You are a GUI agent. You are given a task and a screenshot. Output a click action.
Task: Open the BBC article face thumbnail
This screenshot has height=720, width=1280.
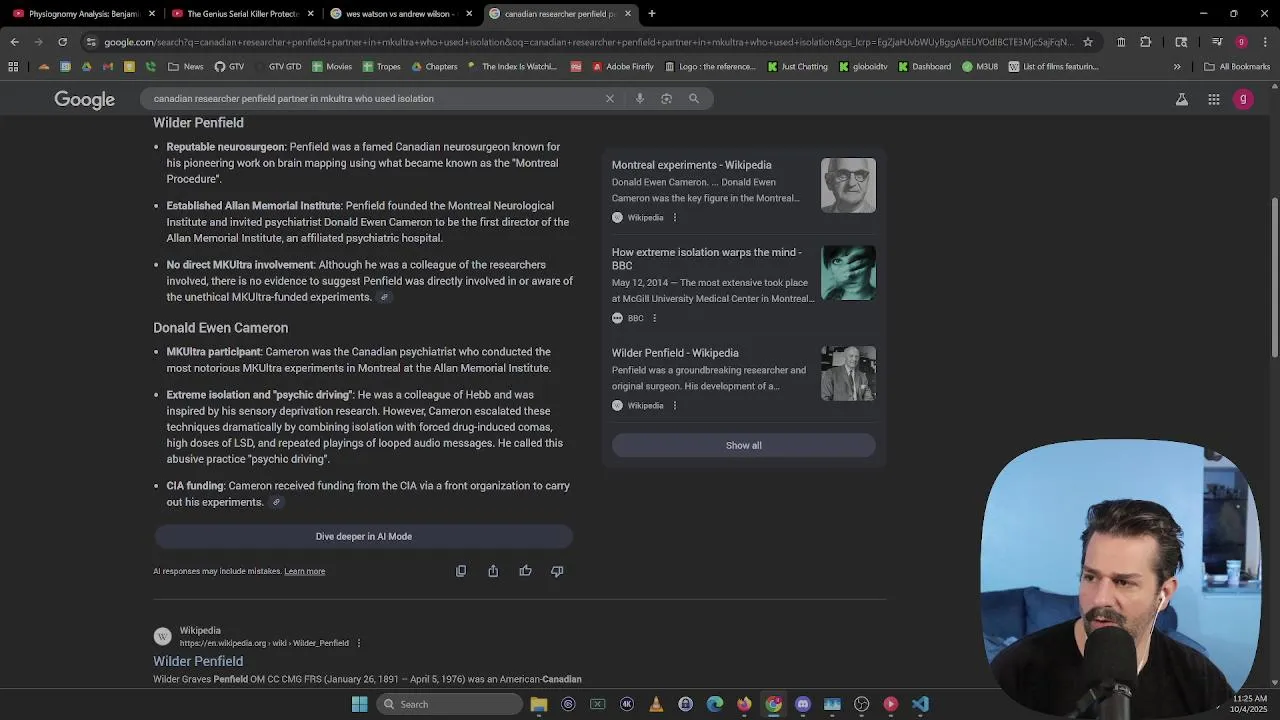848,273
